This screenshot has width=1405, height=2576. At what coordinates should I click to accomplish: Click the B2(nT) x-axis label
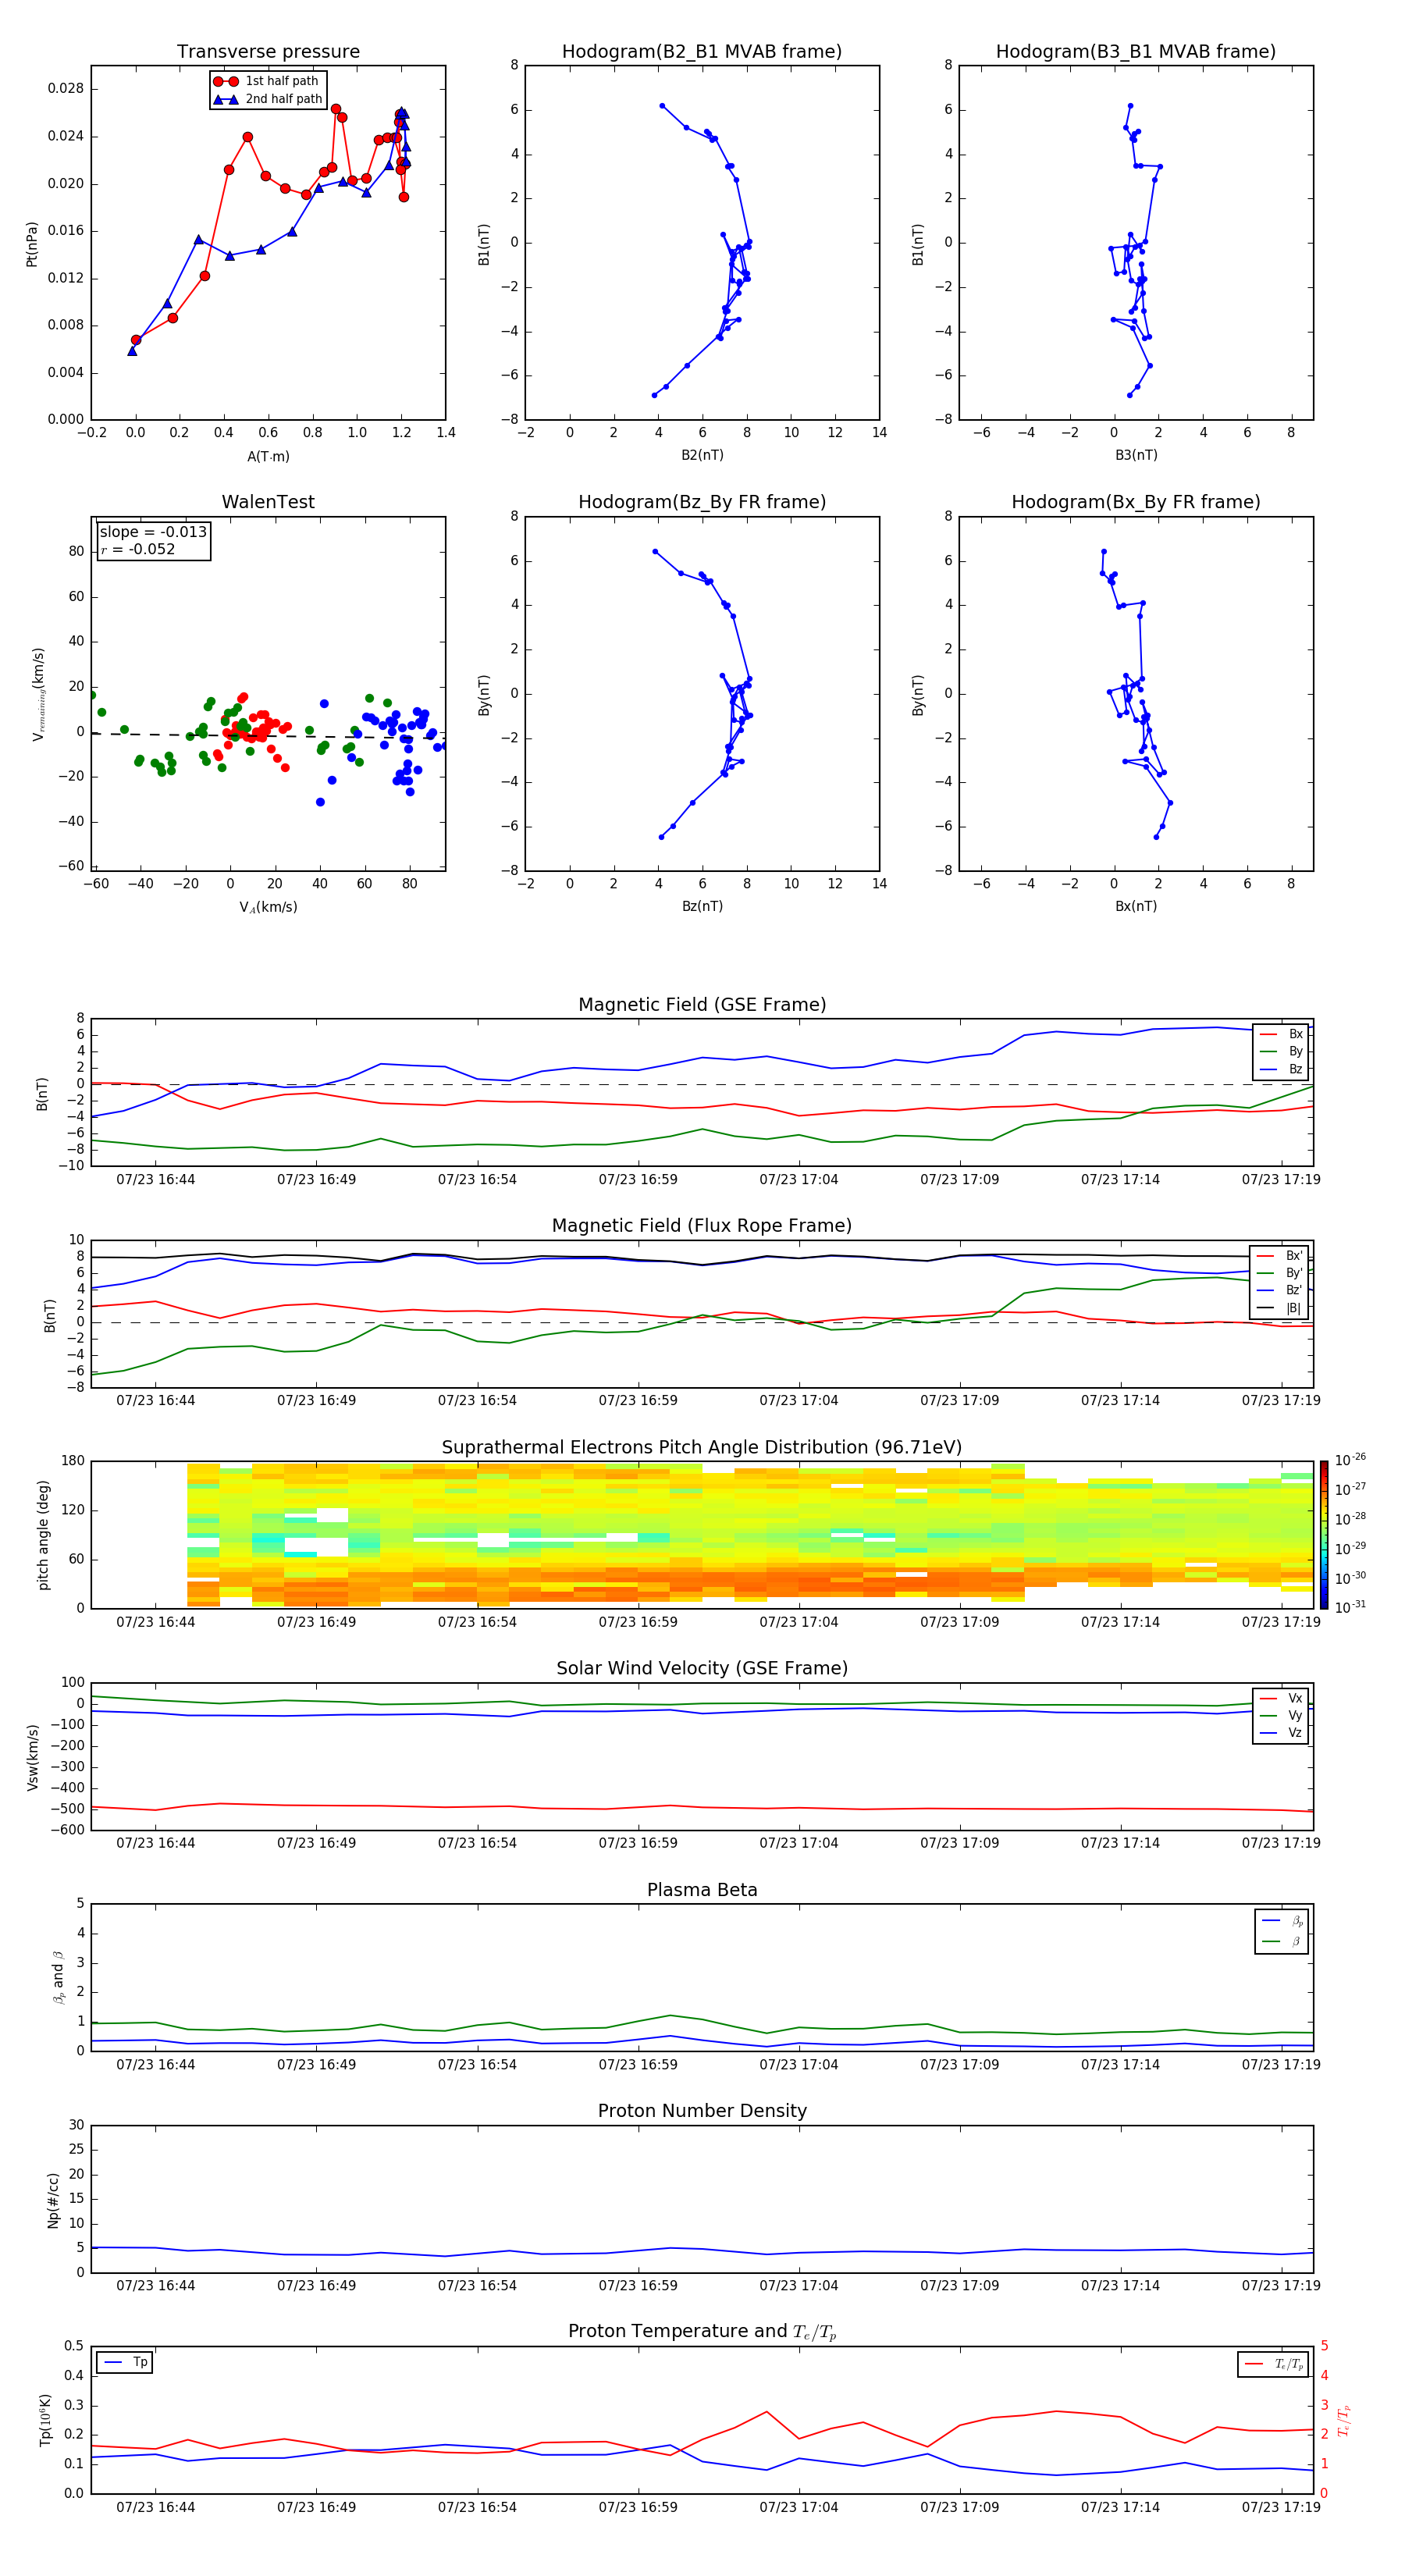702,455
